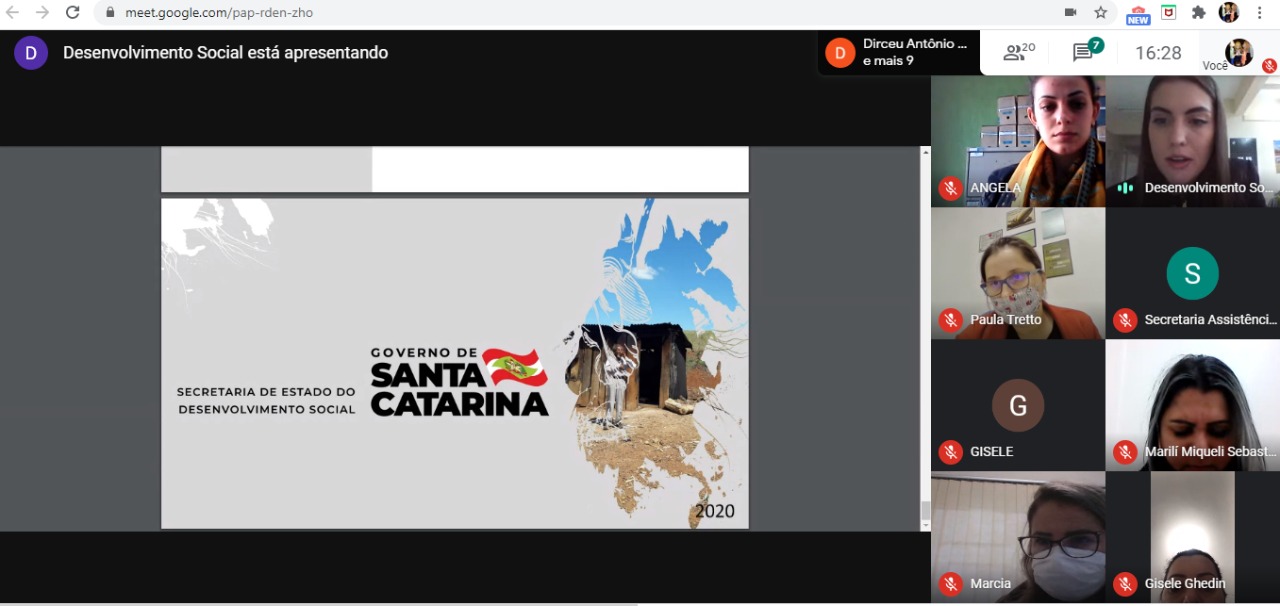Screen dimensions: 1280x606
Task: Click the 'Secretaria Assistênci...' name label
Action: pyautogui.click(x=1211, y=320)
